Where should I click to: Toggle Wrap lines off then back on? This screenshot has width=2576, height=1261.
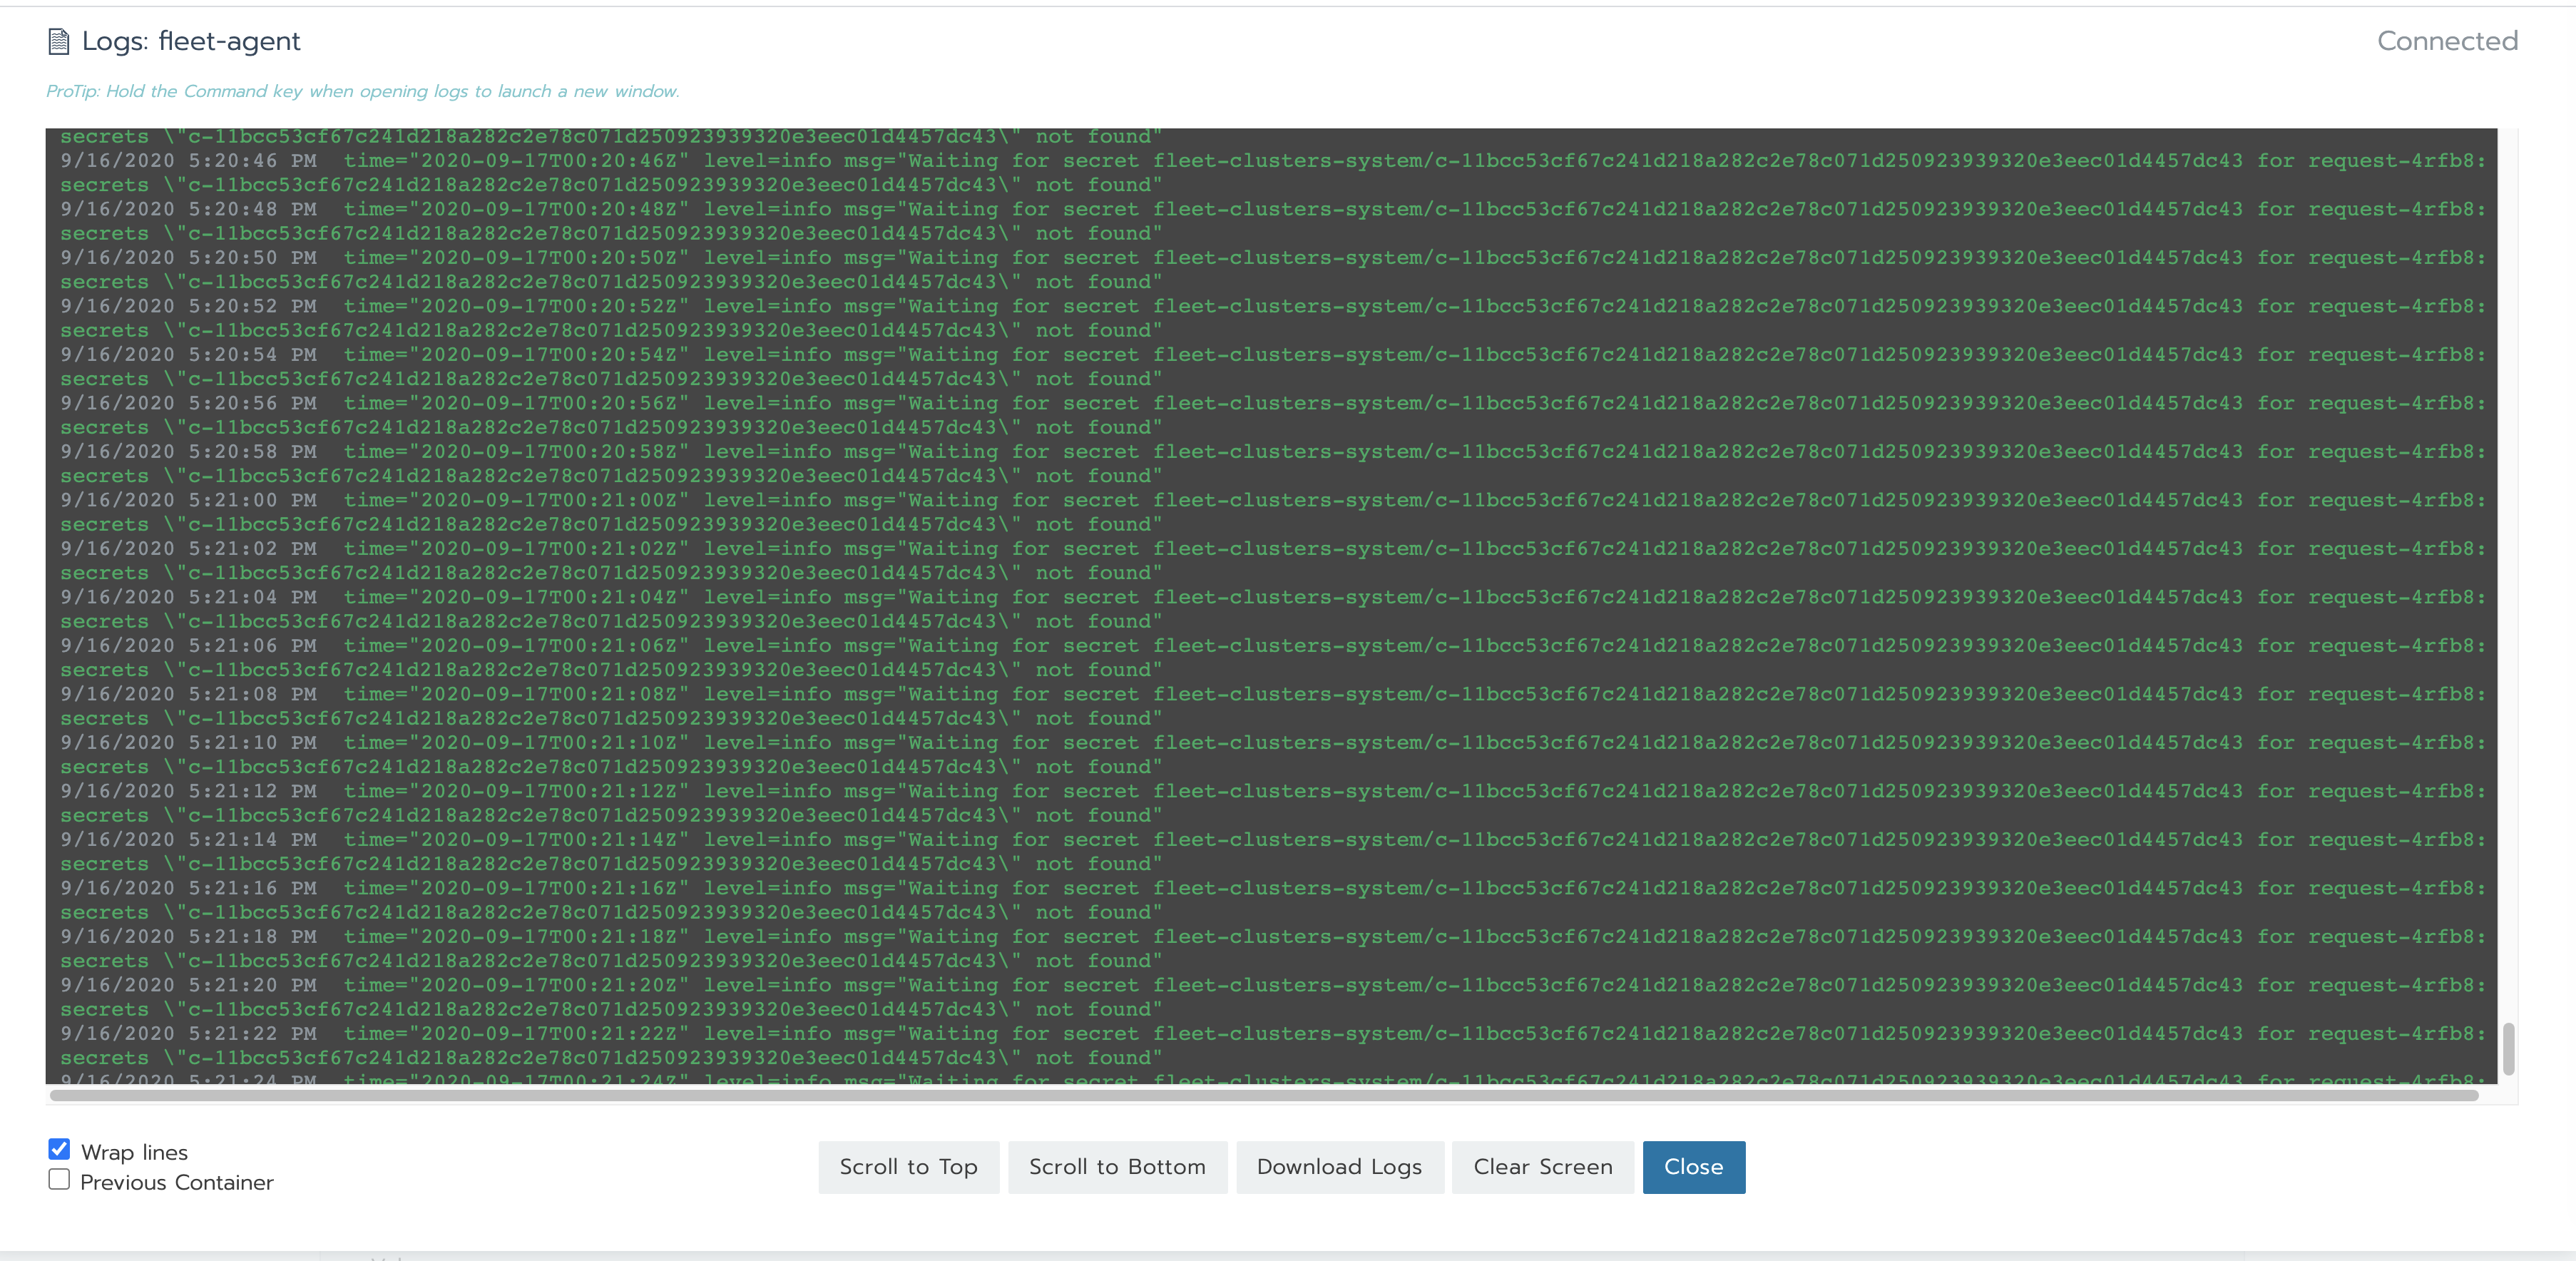(59, 1149)
